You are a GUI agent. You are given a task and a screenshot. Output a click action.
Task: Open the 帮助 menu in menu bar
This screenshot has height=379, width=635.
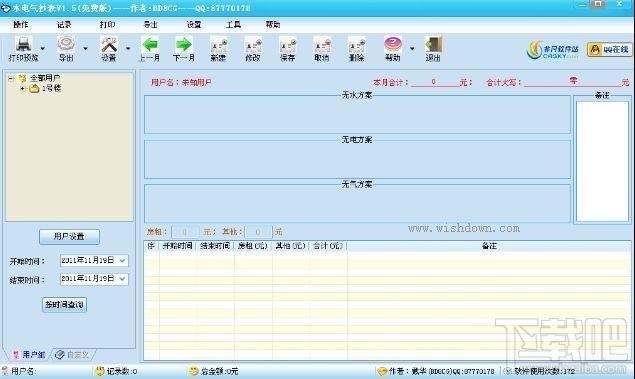click(x=273, y=25)
